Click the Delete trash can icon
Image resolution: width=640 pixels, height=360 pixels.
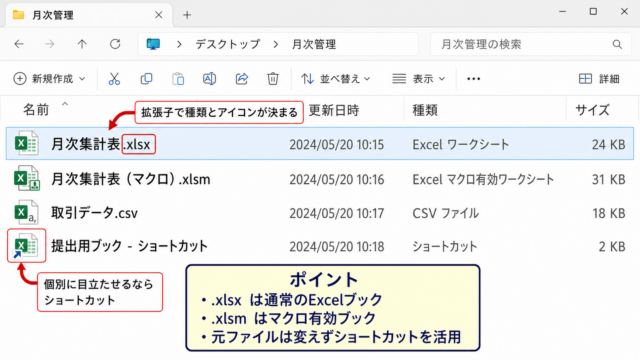pos(273,78)
